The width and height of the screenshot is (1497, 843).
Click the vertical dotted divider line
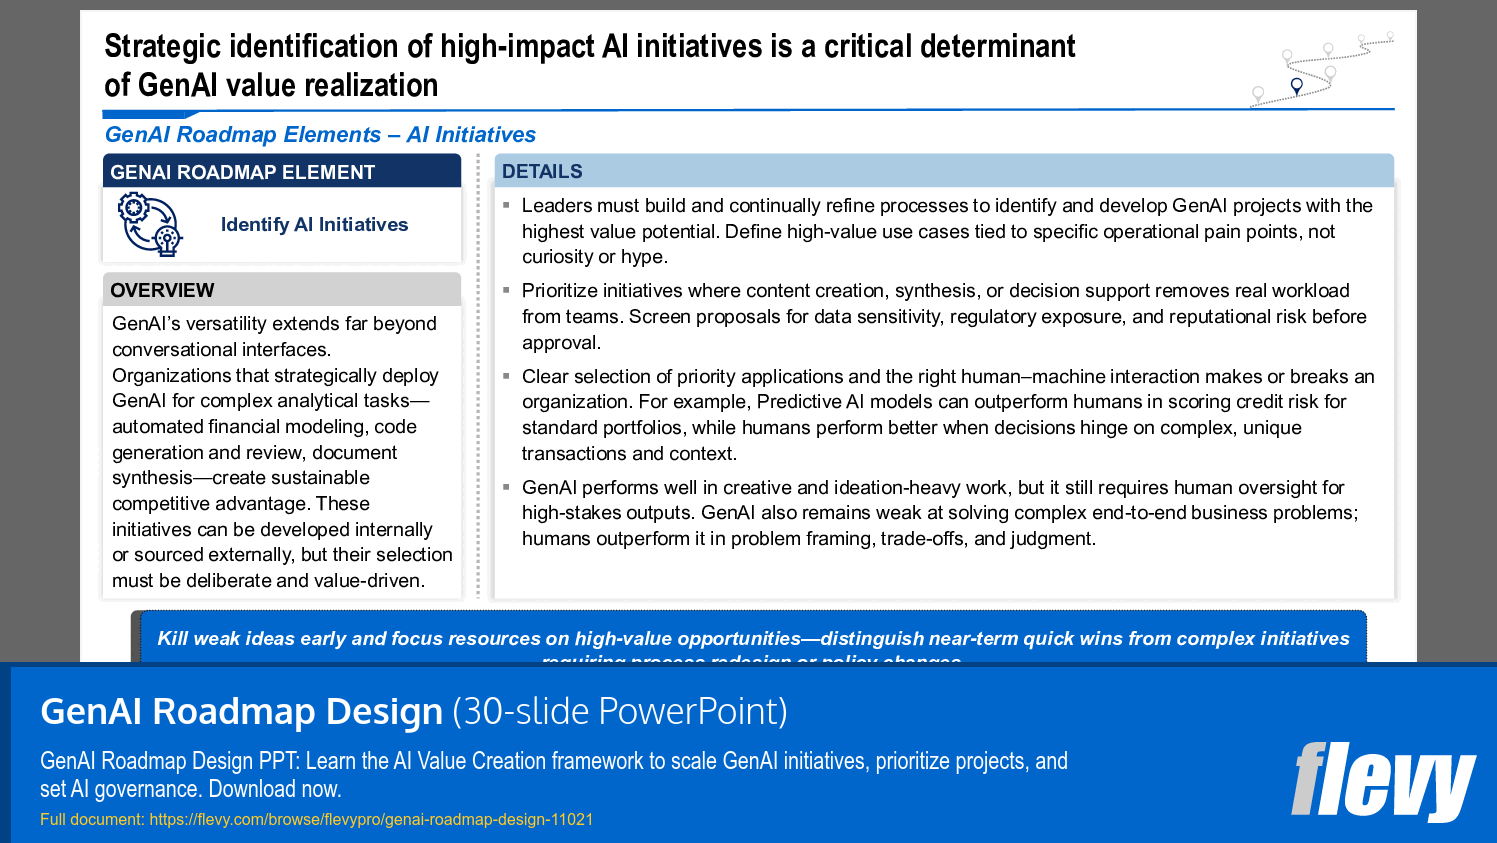click(477, 380)
